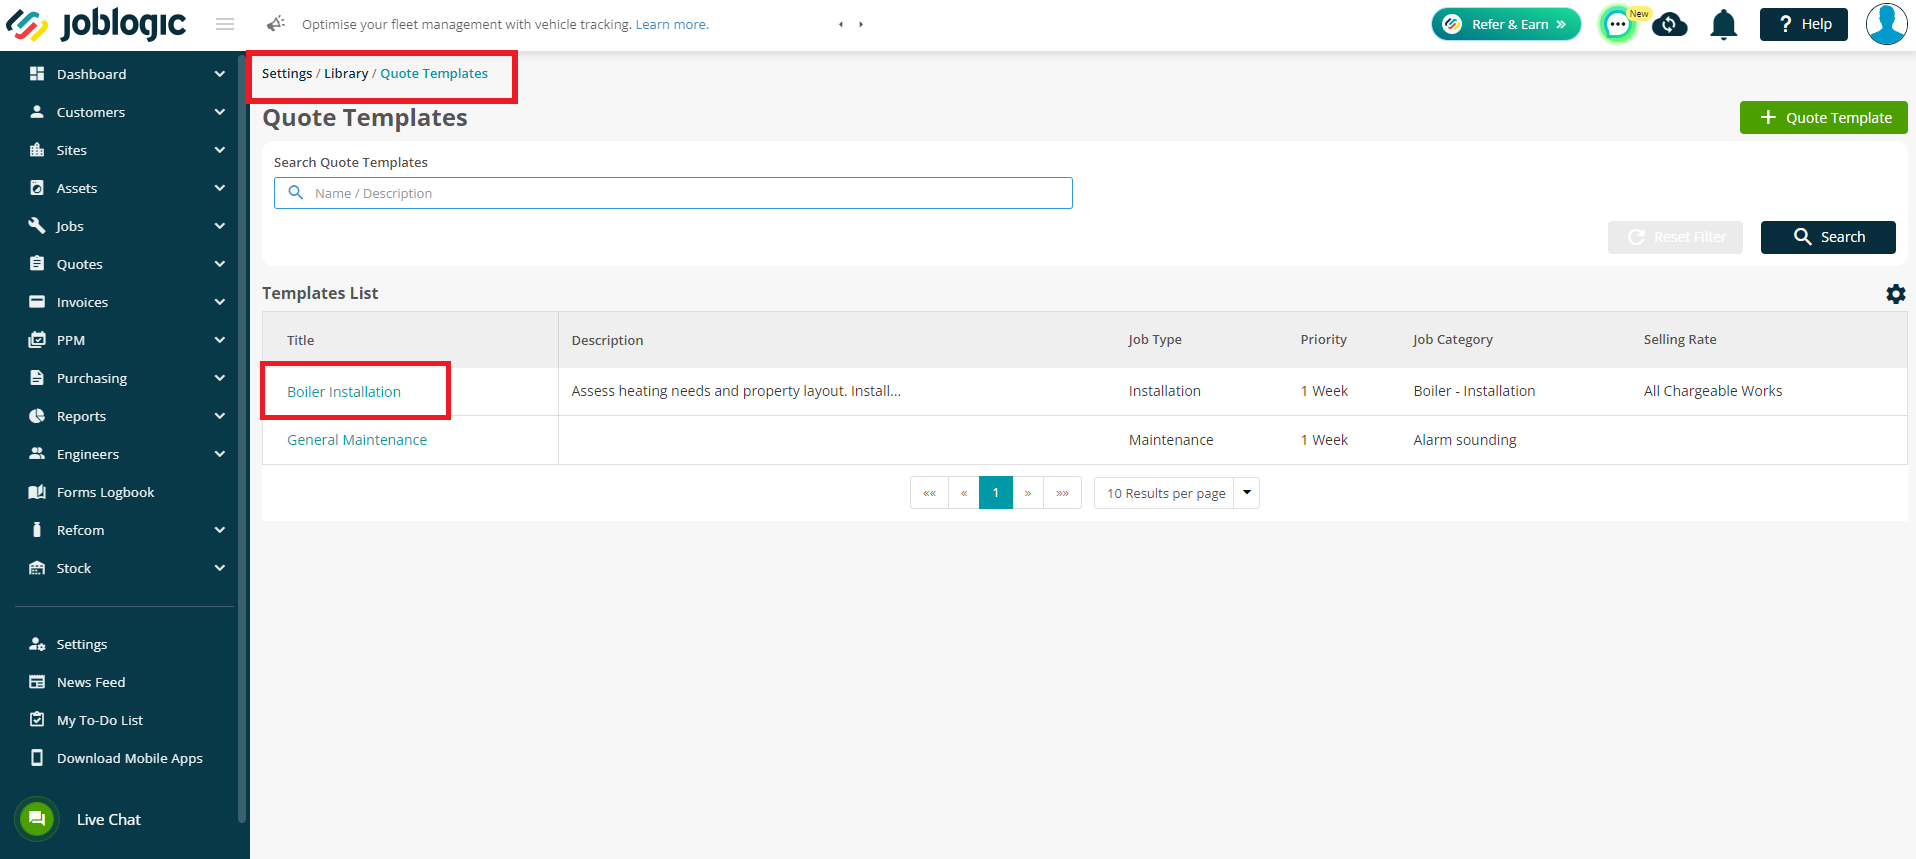This screenshot has height=859, width=1916.
Task: Click the PPM calendar icon
Action: pyautogui.click(x=37, y=340)
